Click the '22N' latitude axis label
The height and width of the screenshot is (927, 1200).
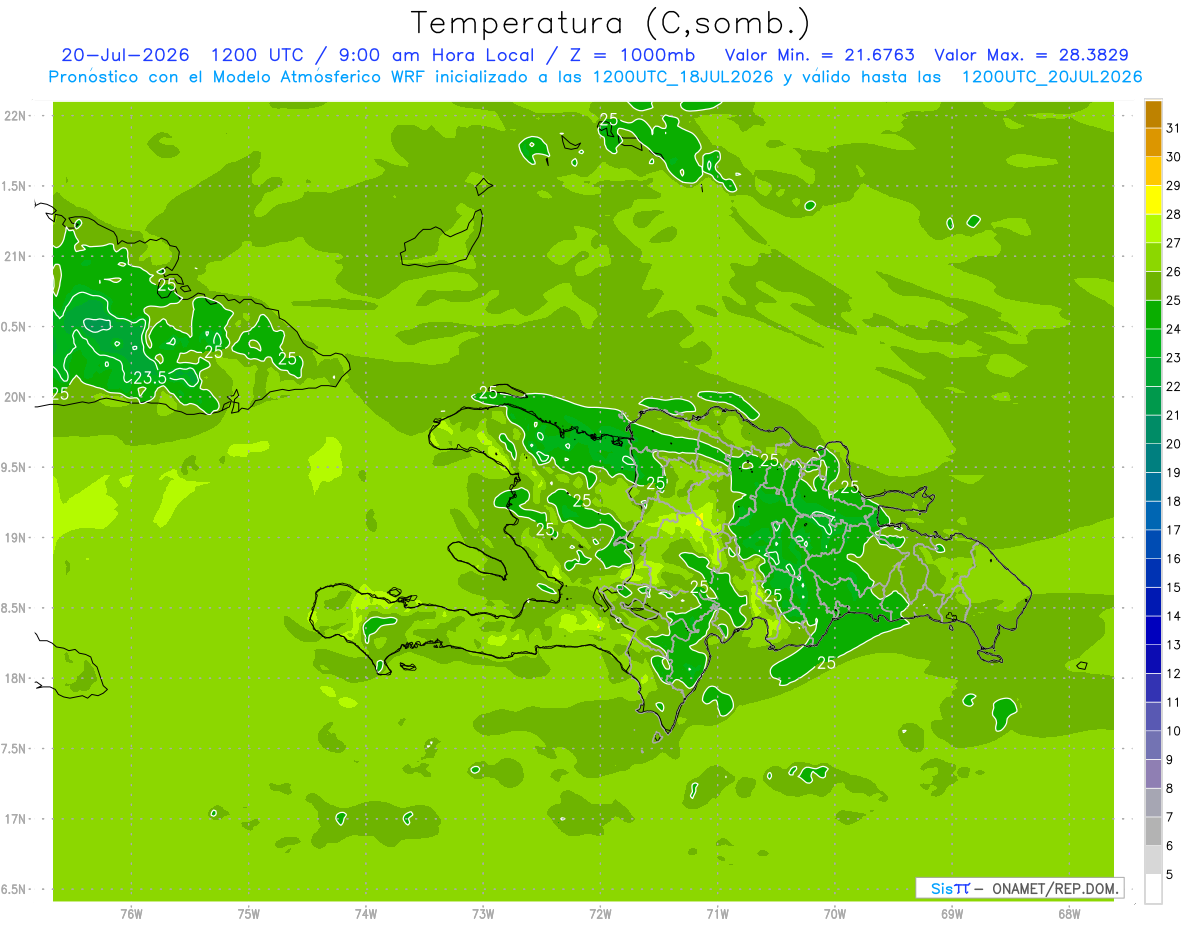[16, 116]
